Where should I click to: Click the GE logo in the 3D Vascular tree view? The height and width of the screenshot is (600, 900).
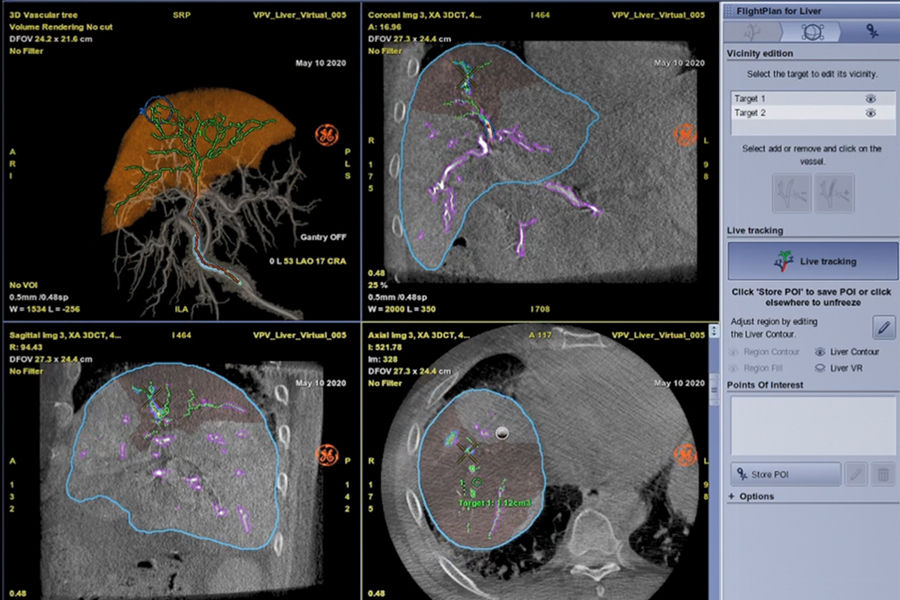coord(327,136)
